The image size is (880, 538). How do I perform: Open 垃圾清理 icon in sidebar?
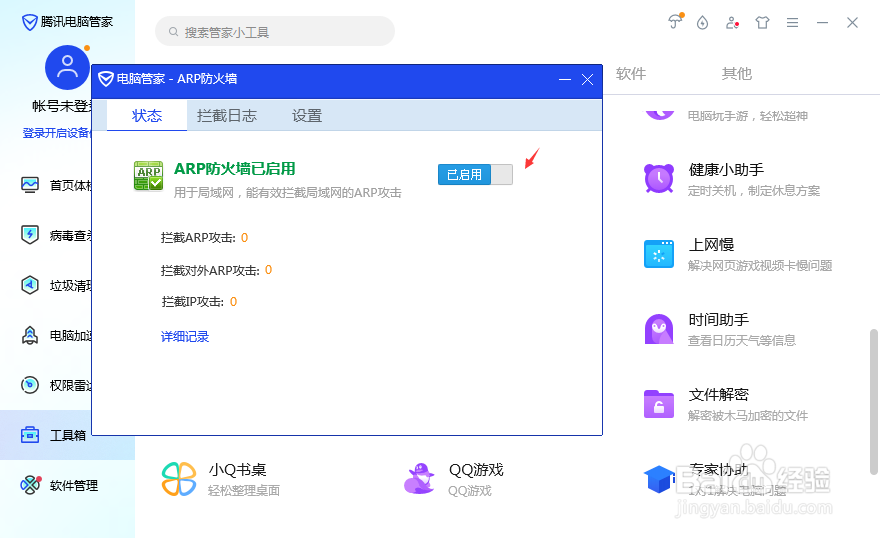30,285
